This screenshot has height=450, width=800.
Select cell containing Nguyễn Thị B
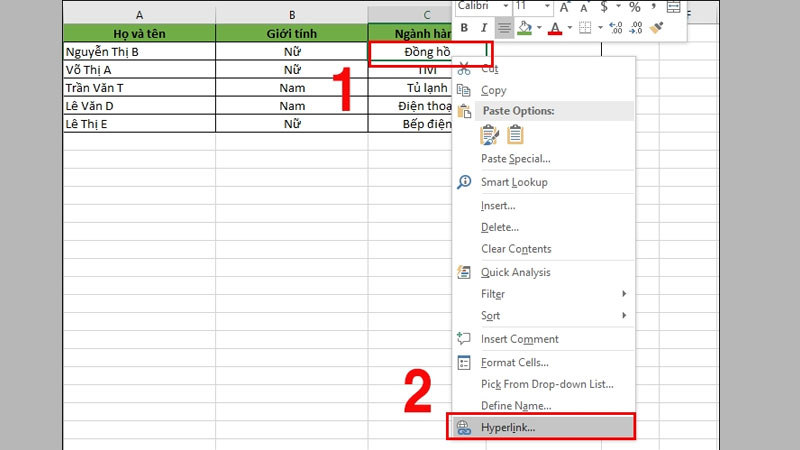tap(138, 51)
